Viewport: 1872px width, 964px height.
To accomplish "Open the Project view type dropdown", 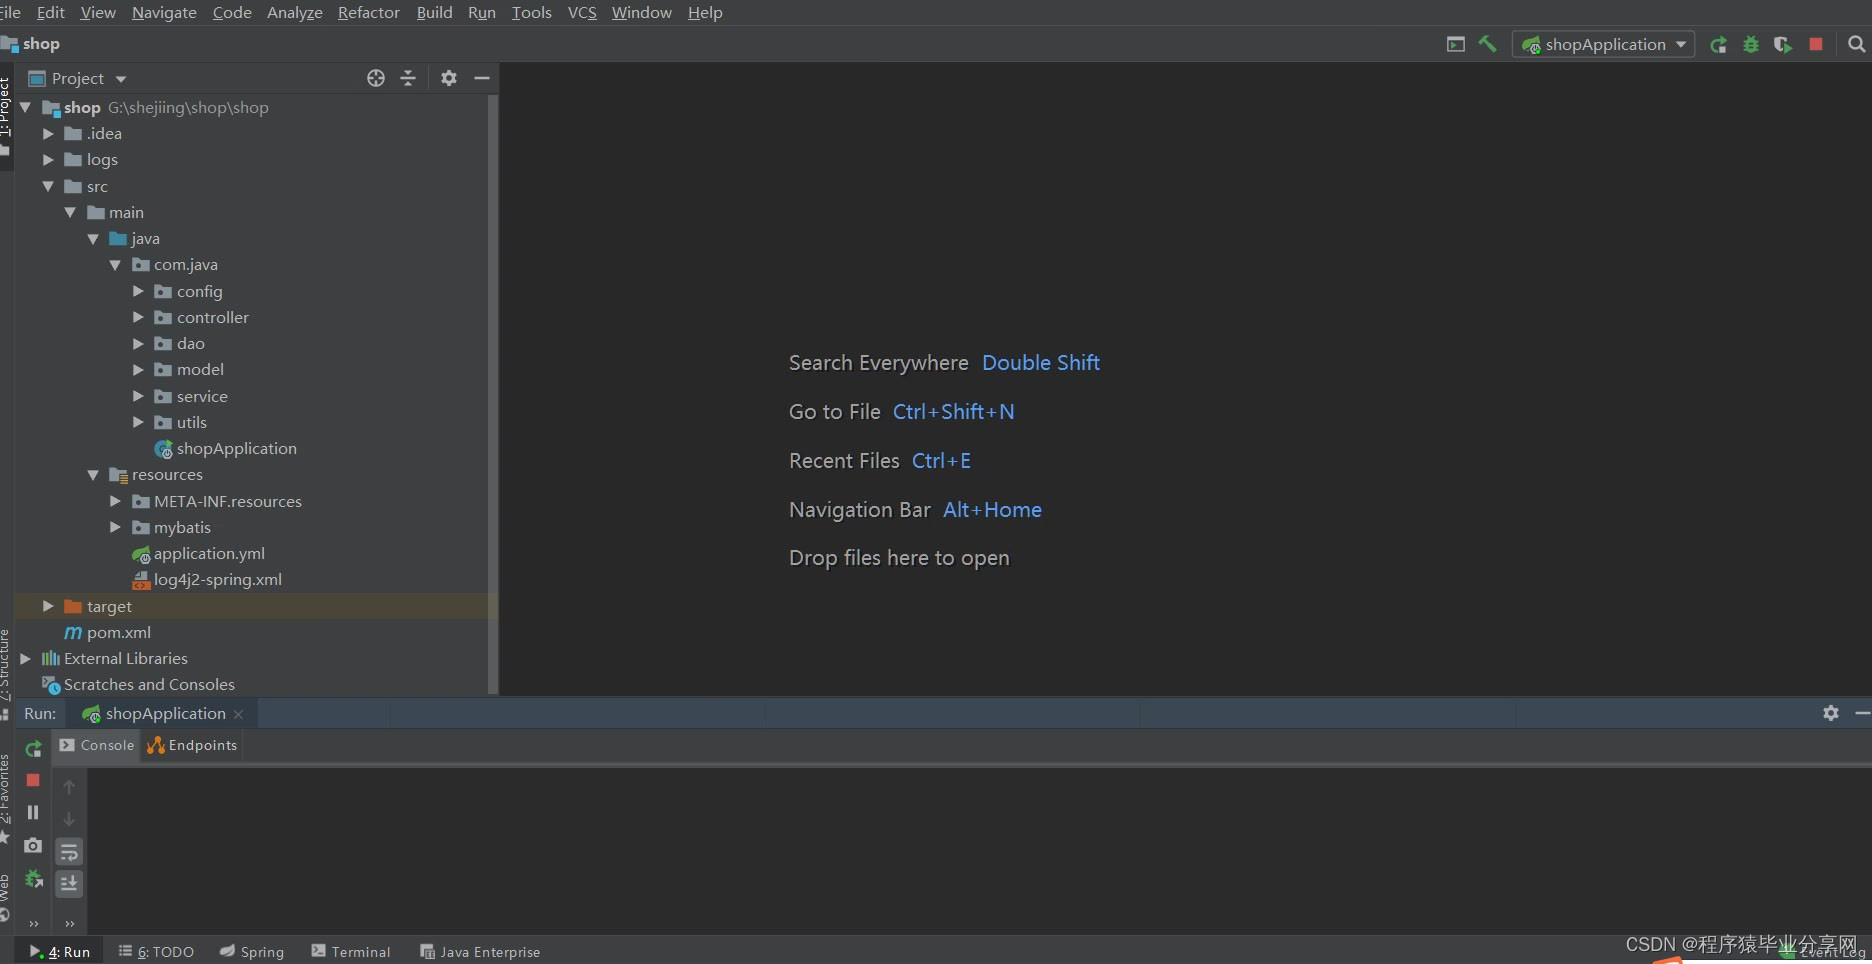I will pyautogui.click(x=78, y=78).
